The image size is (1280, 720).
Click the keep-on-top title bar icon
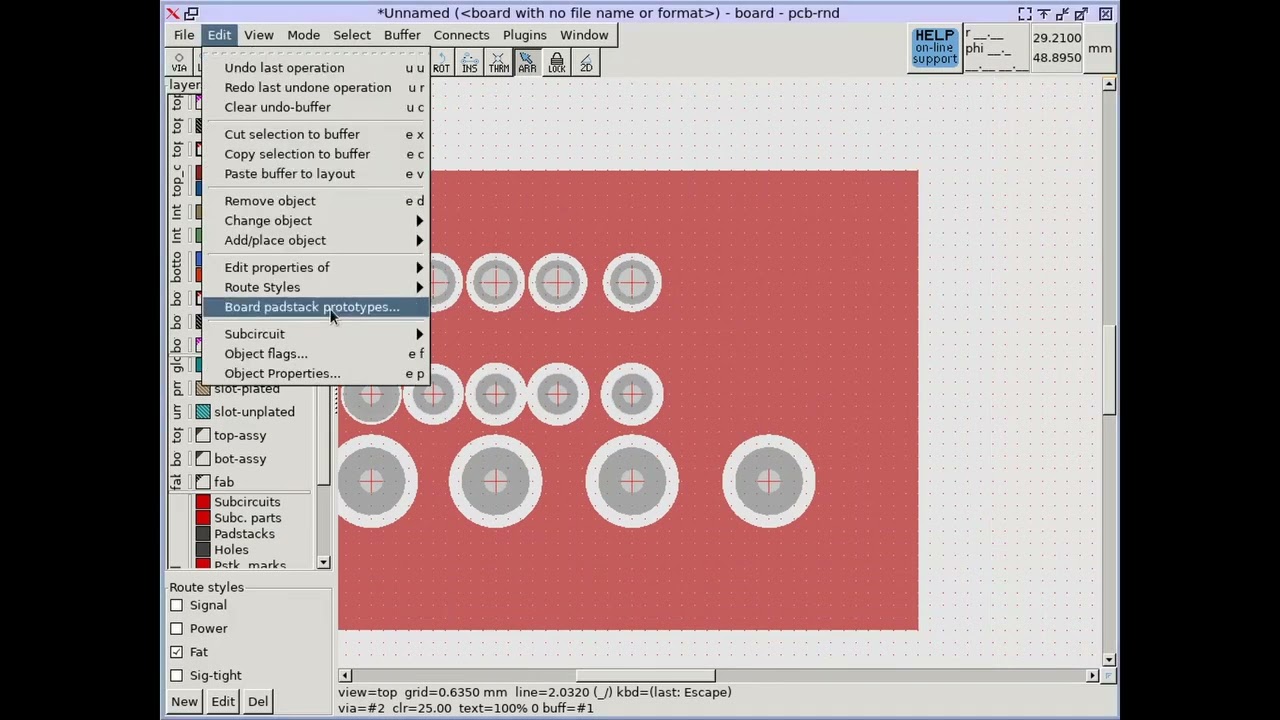click(x=1043, y=13)
